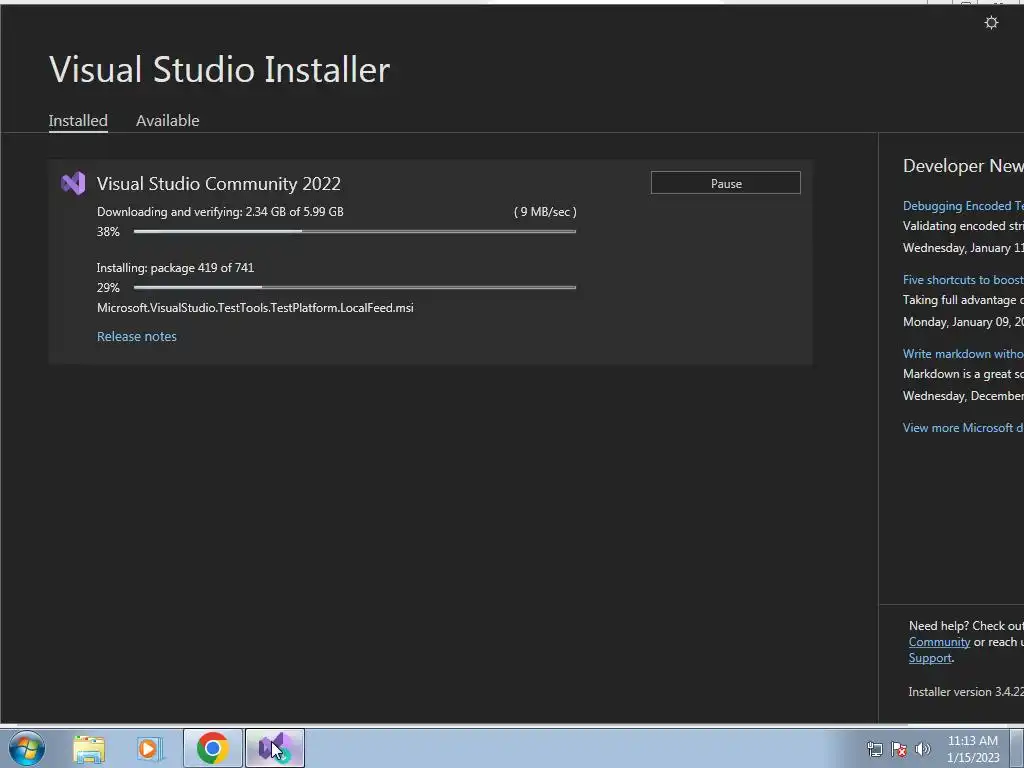Click the Visual Studio Installer heading
1024x768 pixels.
tap(219, 69)
